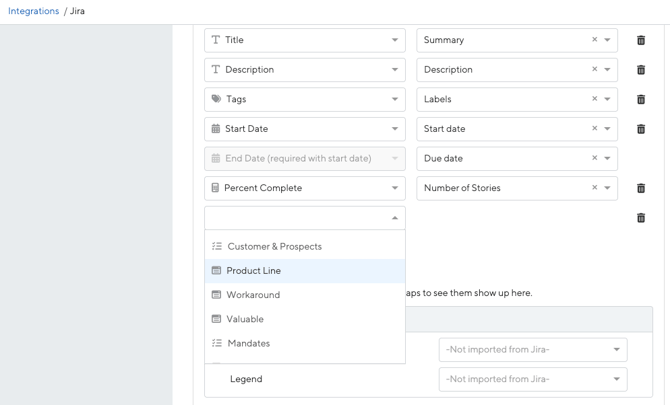The image size is (670, 405).
Task: Click the Mandates list icon
Action: [217, 343]
